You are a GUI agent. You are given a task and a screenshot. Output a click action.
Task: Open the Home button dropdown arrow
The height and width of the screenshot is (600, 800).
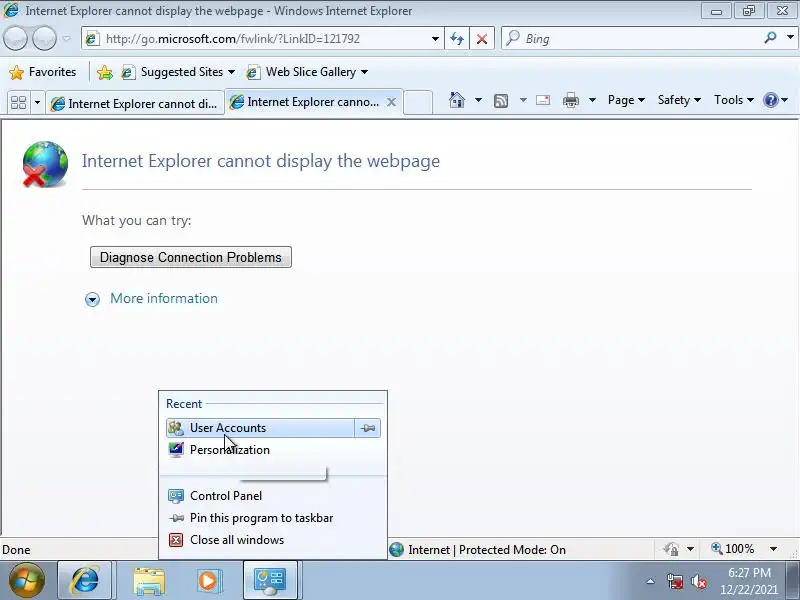click(478, 100)
